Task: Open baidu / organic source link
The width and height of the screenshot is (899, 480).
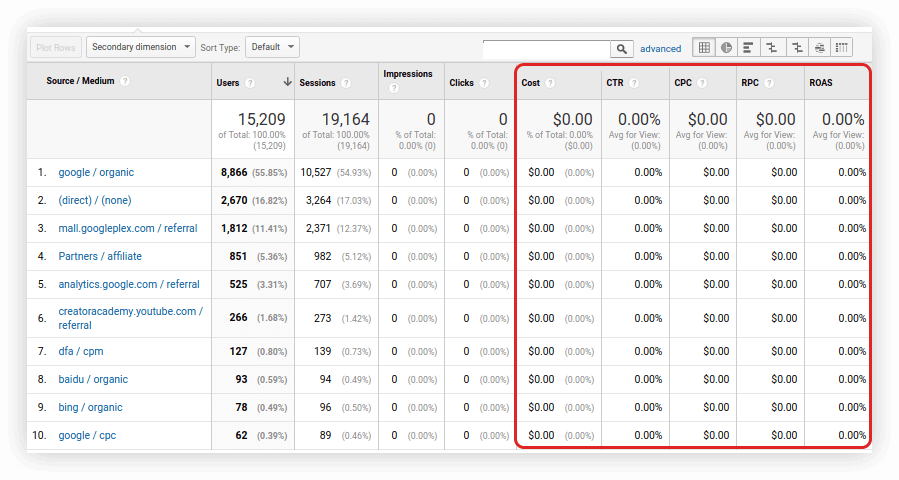Action: [93, 379]
